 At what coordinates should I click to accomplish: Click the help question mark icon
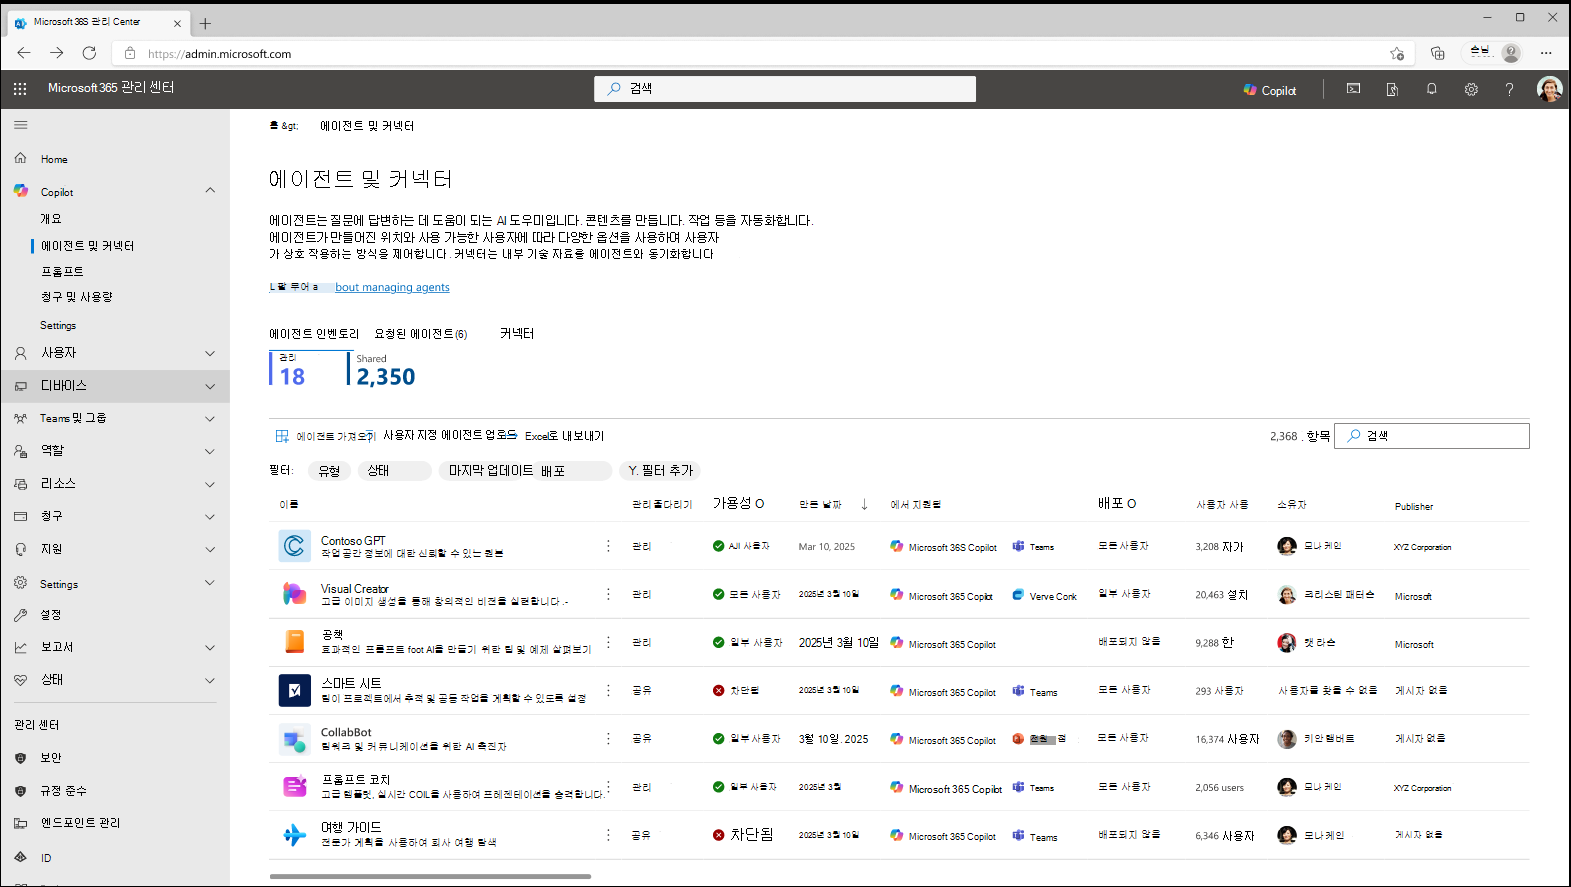coord(1509,89)
